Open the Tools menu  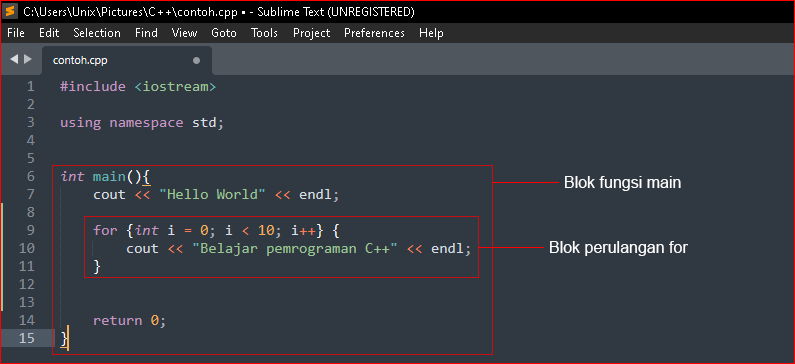coord(264,33)
